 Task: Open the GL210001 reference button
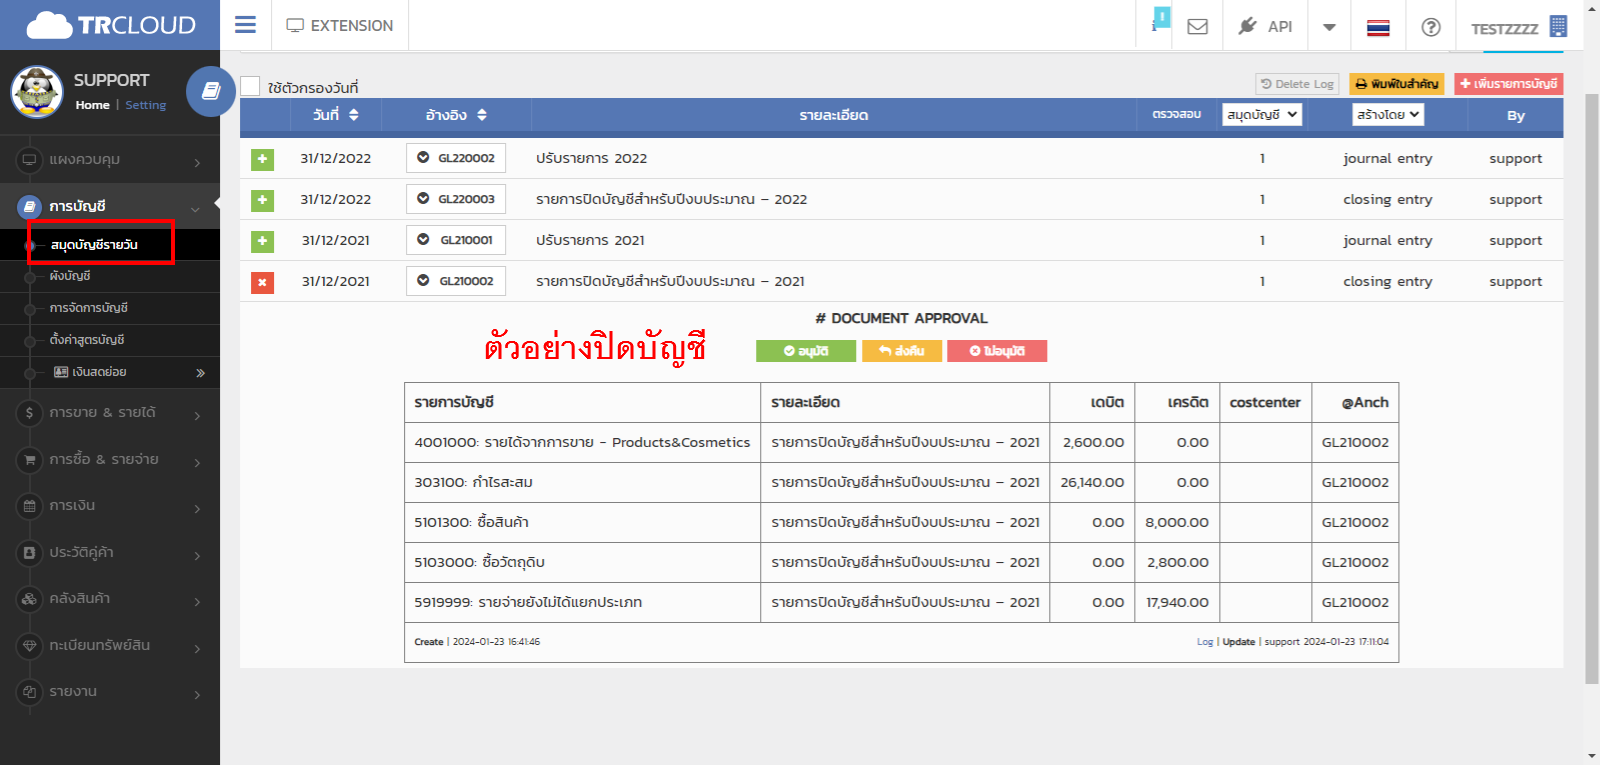456,240
